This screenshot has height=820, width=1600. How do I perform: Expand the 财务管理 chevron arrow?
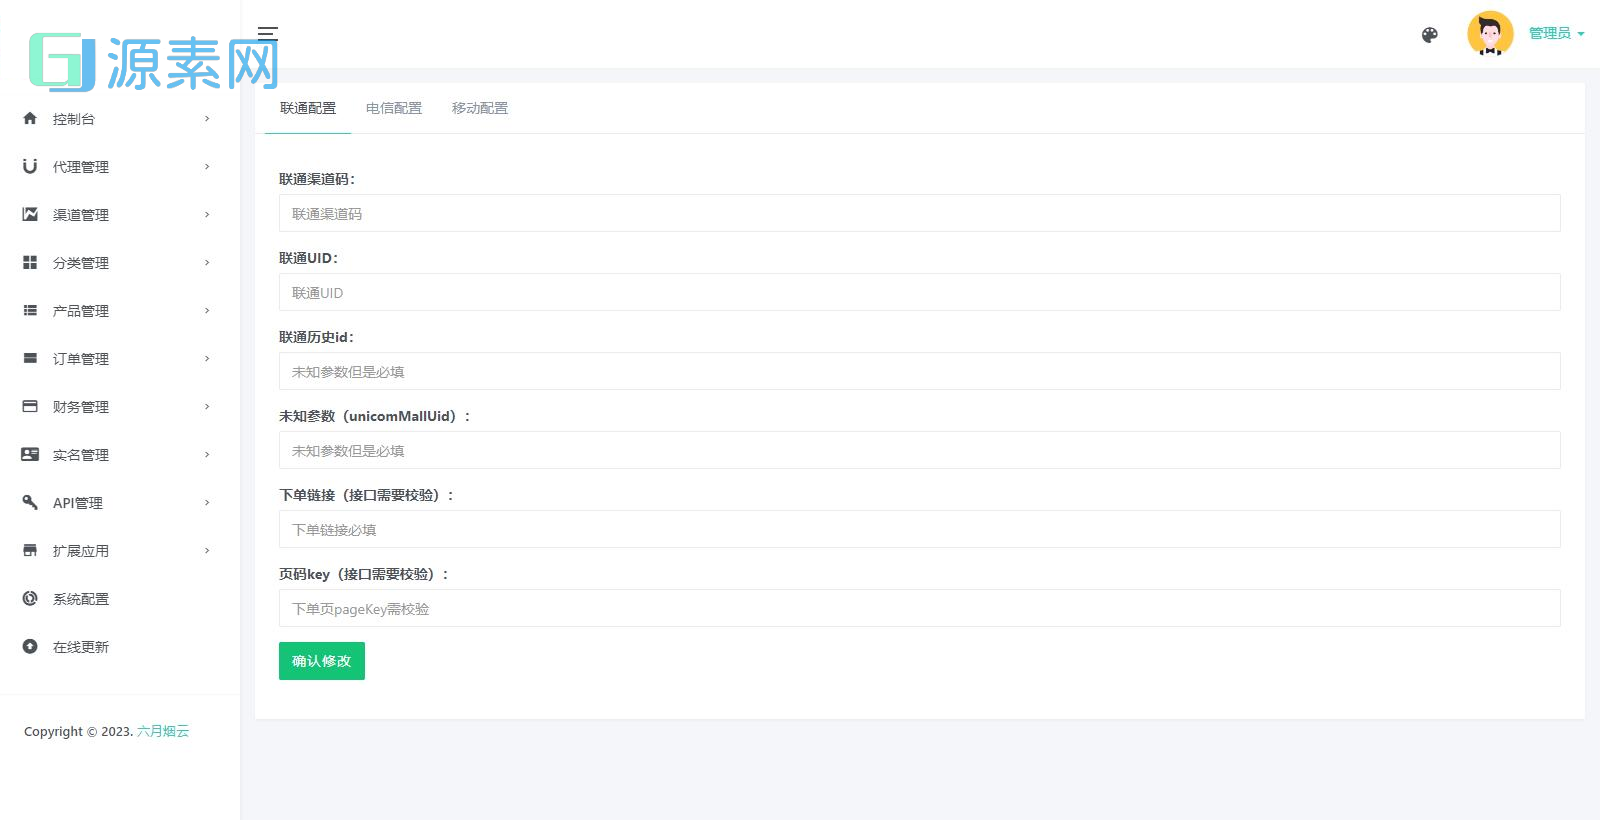[x=207, y=407]
